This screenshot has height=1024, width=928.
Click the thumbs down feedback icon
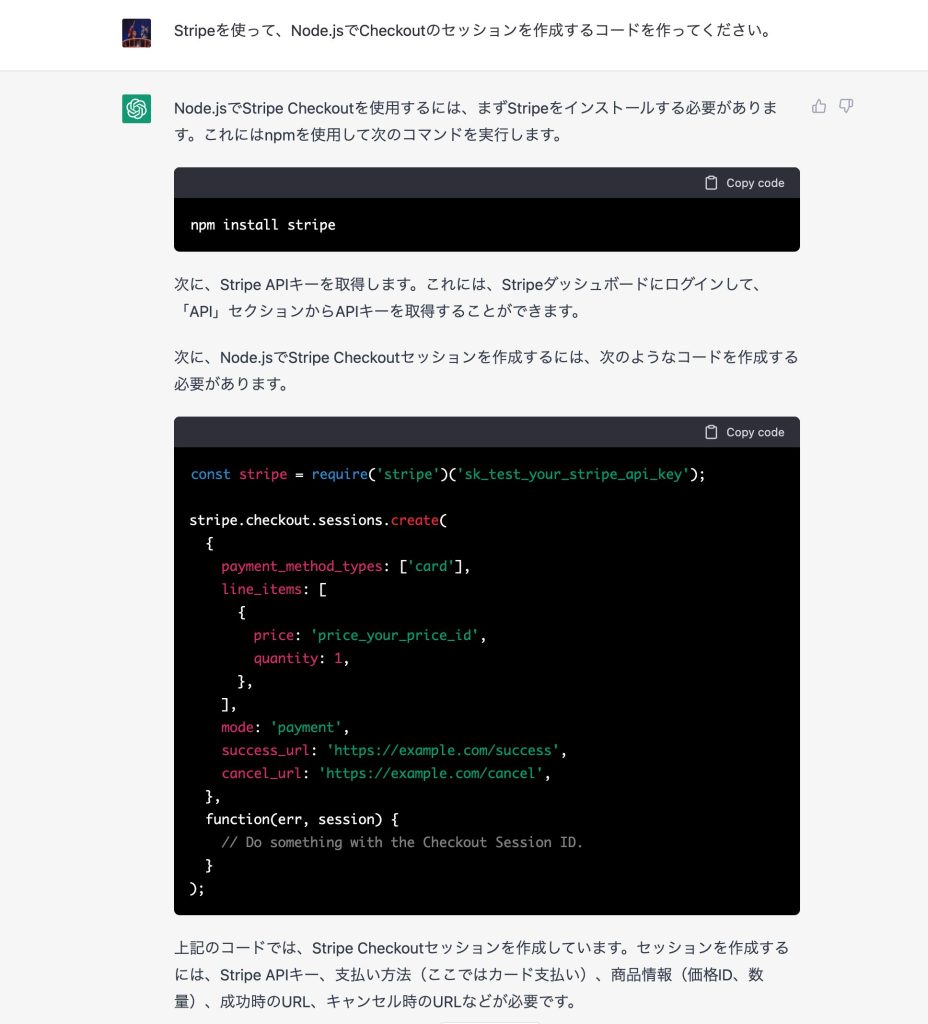(846, 106)
